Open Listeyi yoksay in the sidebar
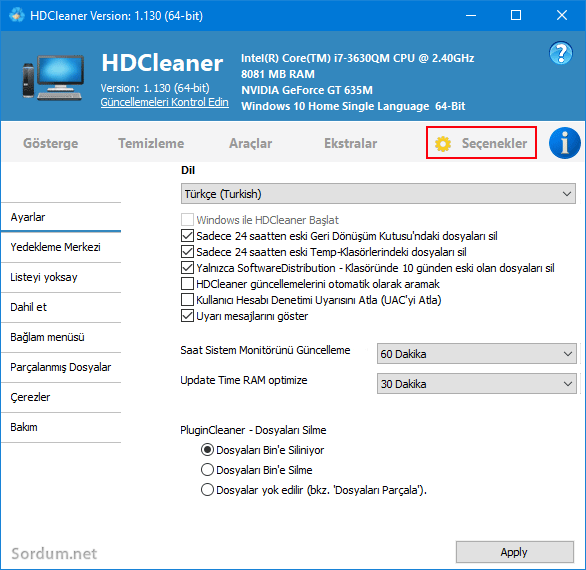This screenshot has height=570, width=586. click(61, 277)
